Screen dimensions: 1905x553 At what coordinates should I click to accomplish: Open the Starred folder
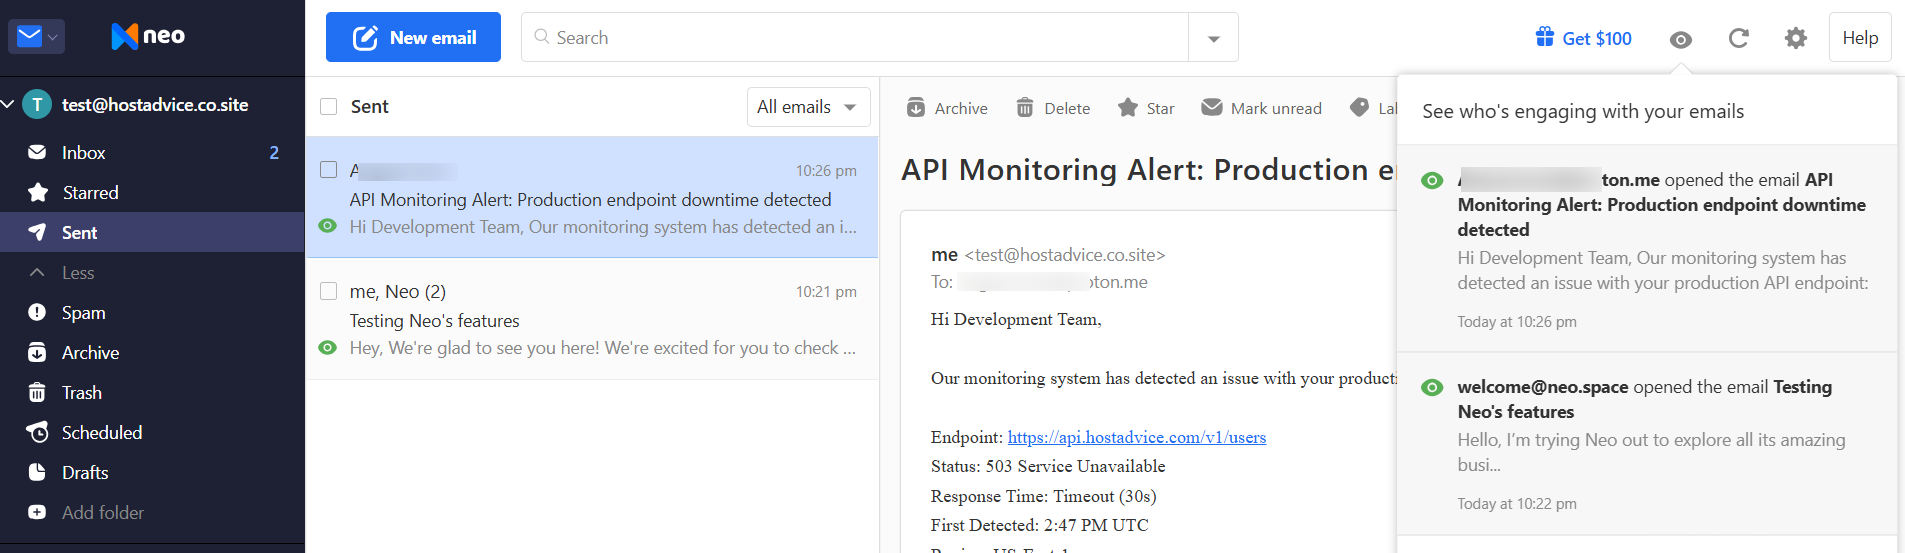click(152, 192)
